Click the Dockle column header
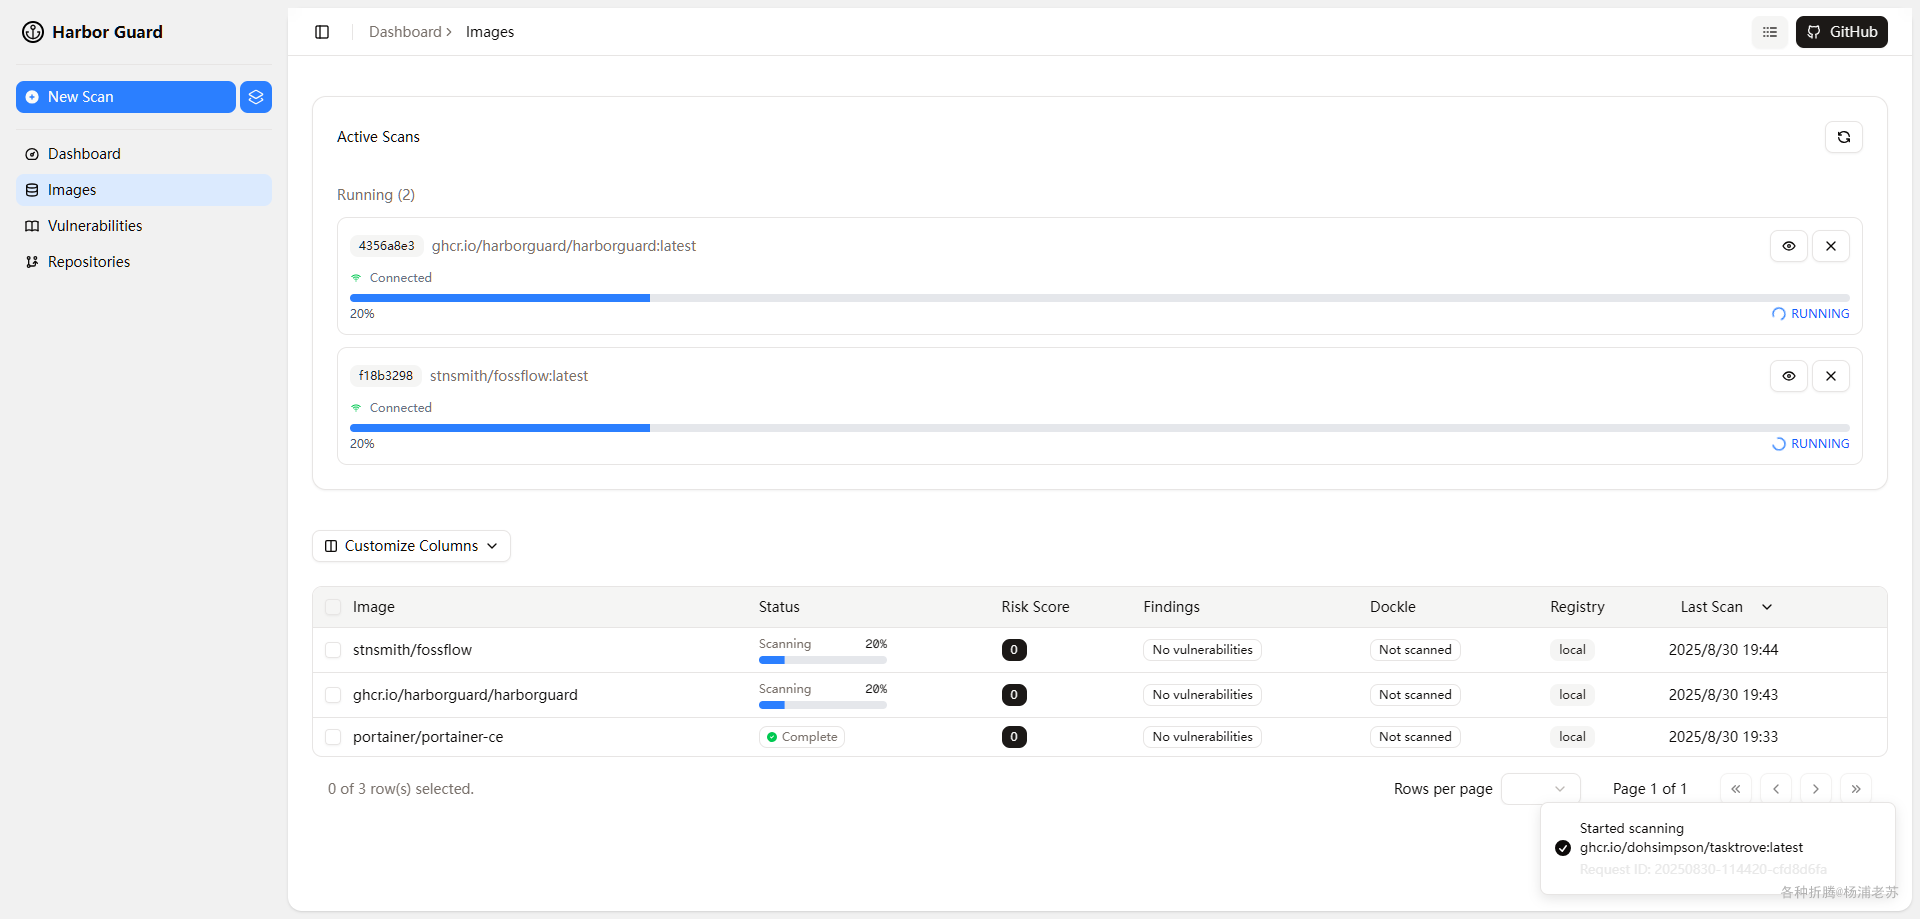Screen dimensions: 1920x919 1393,607
